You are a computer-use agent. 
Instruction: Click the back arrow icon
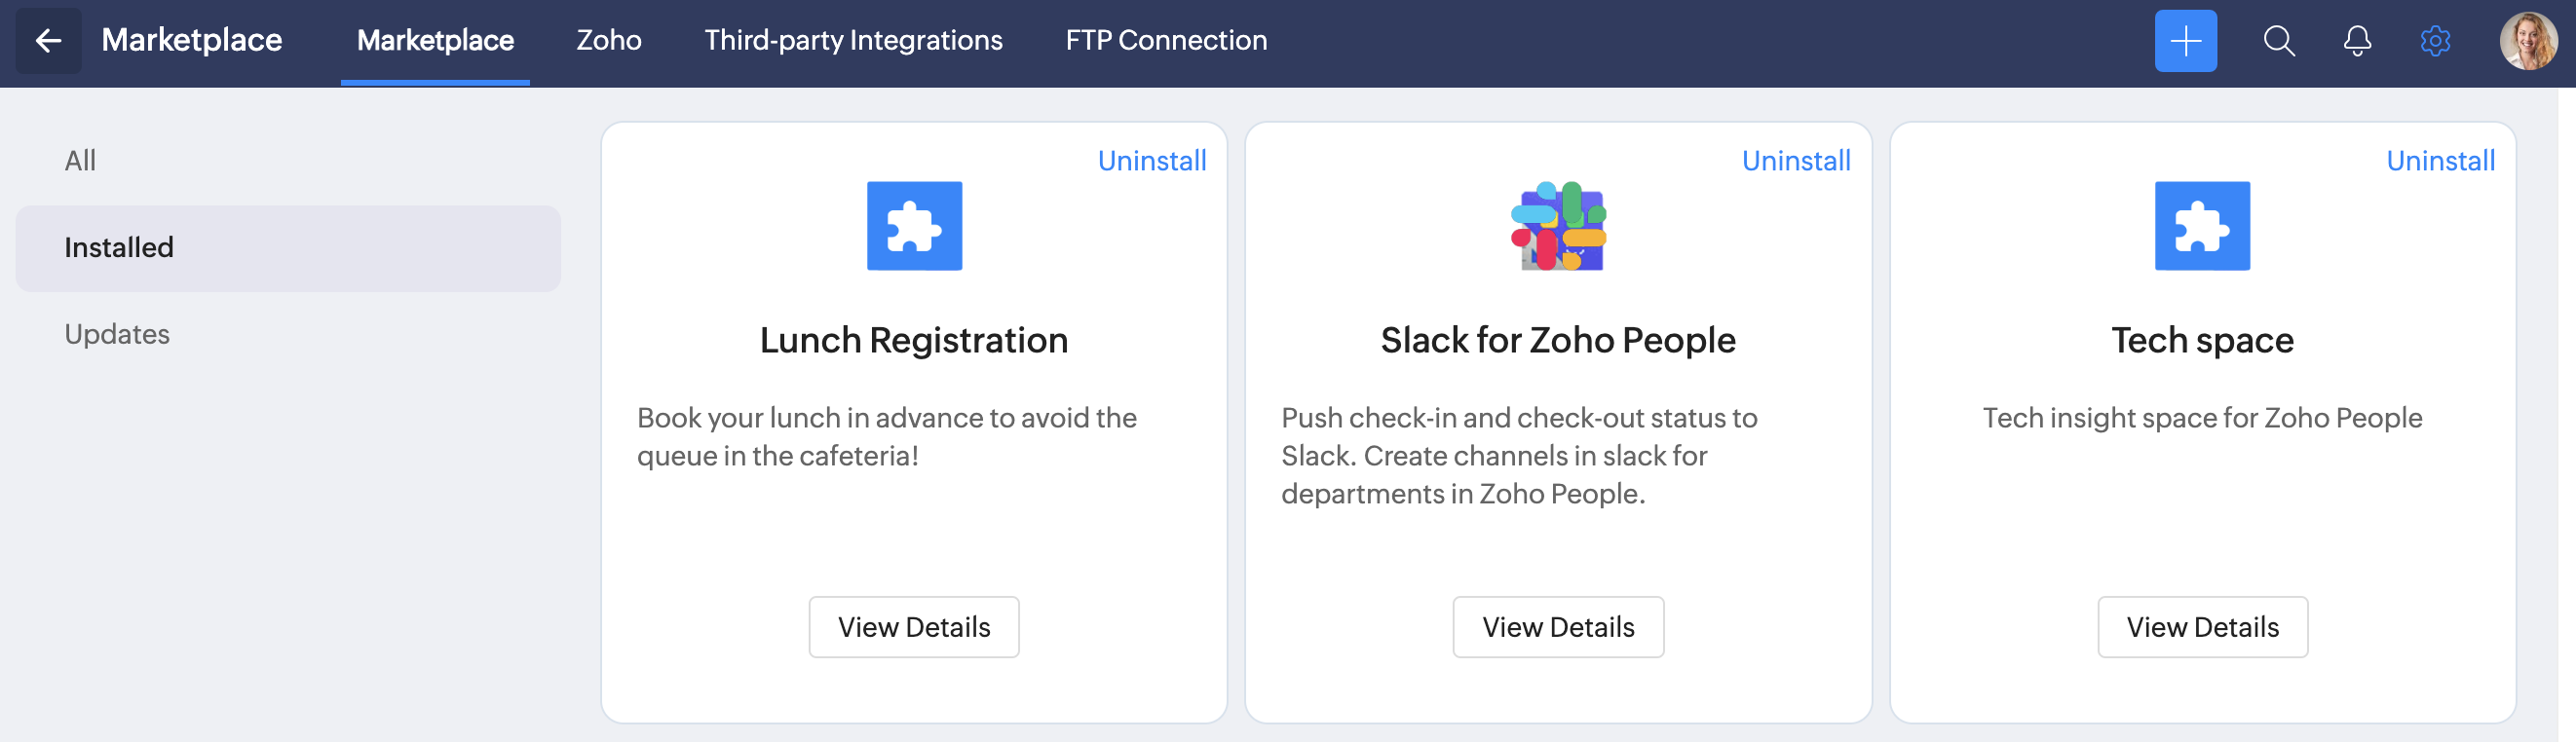coord(48,41)
